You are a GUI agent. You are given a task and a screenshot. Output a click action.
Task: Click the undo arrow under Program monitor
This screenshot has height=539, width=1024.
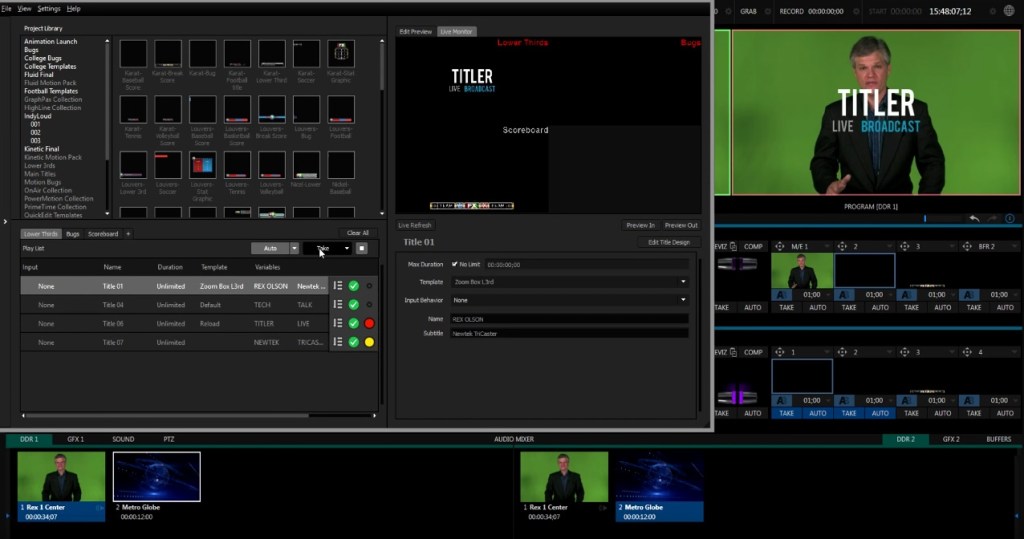coord(974,218)
